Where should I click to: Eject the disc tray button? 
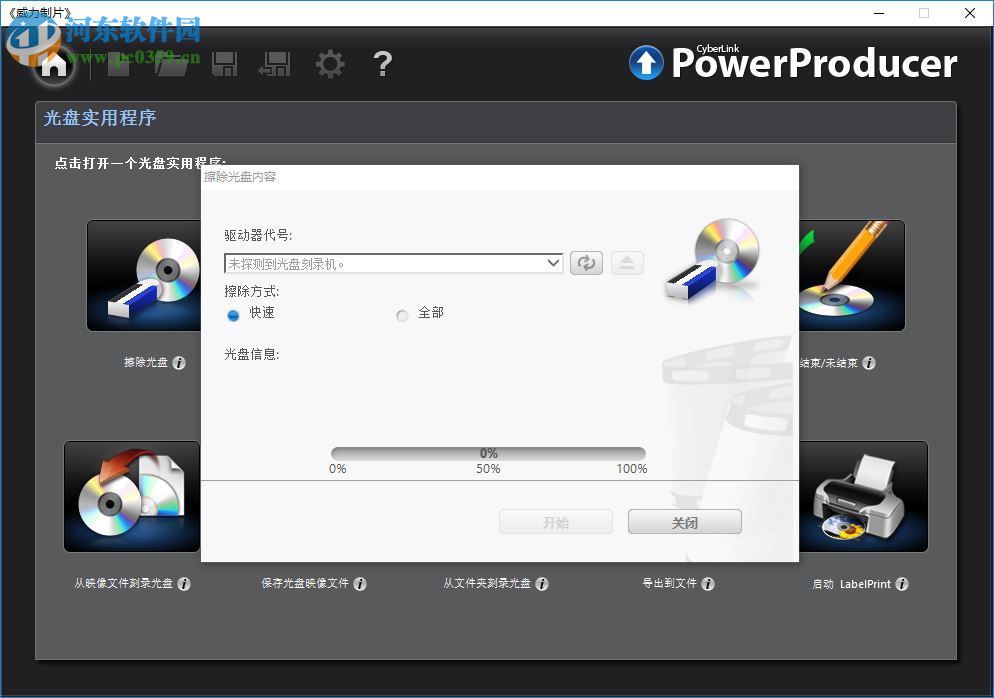(x=627, y=263)
